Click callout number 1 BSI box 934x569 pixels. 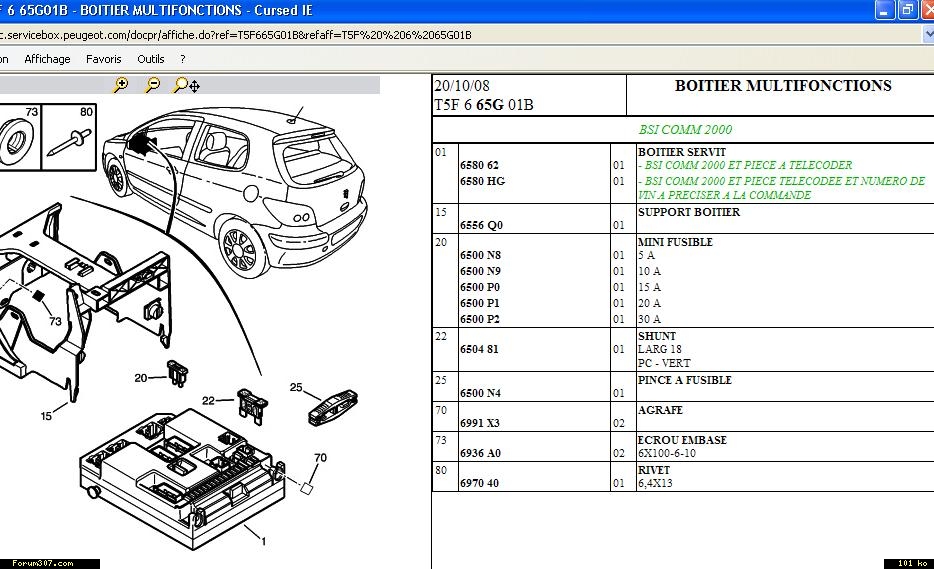point(263,542)
